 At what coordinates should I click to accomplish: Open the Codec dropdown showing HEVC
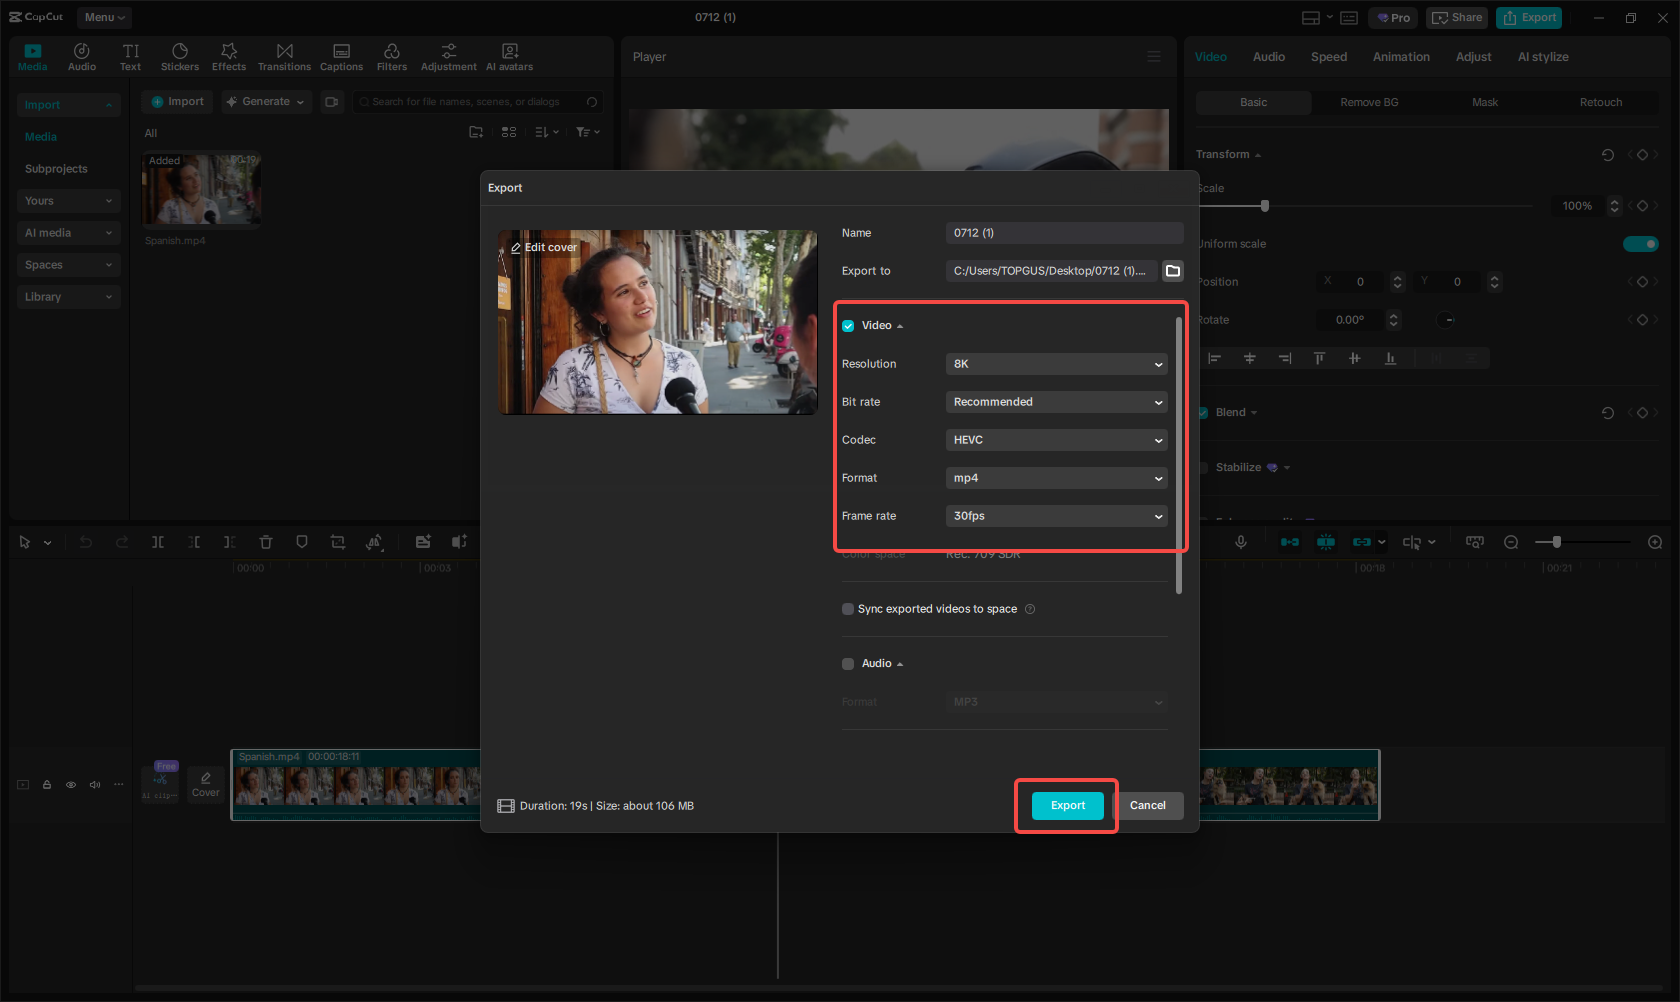(x=1056, y=439)
